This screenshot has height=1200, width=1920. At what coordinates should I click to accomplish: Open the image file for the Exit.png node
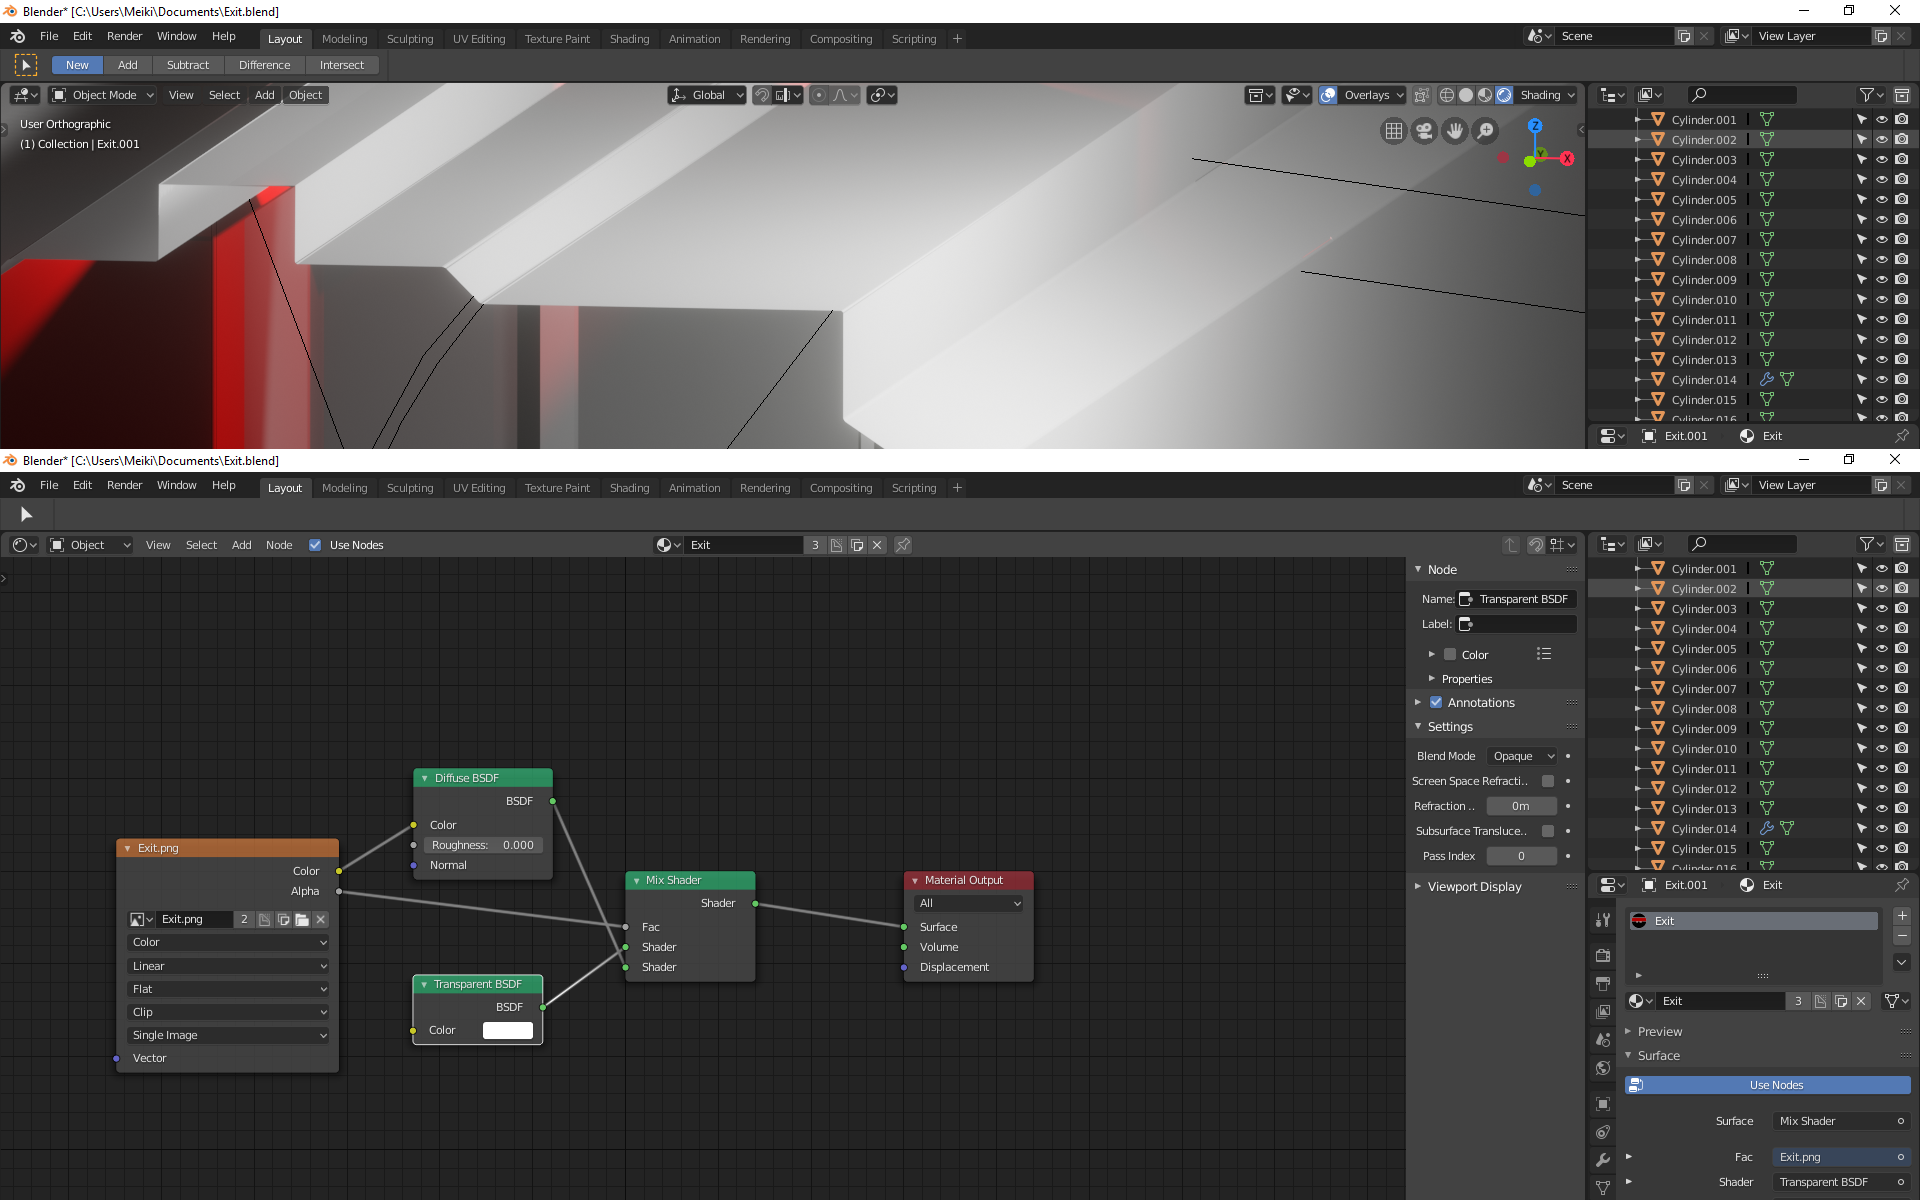click(302, 919)
